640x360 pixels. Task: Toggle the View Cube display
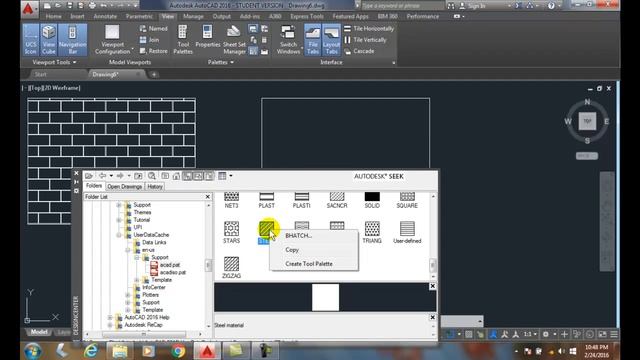pos(49,40)
